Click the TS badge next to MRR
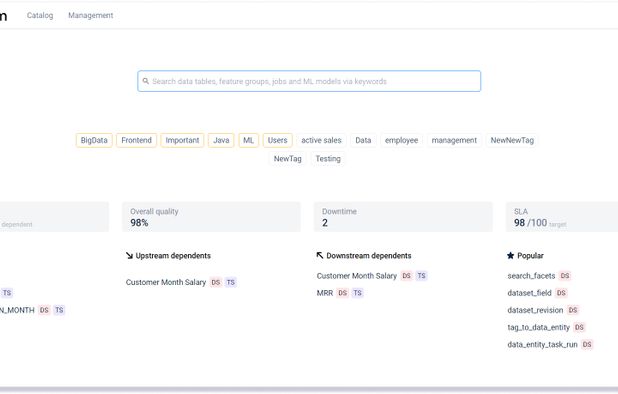The width and height of the screenshot is (618, 394). click(x=357, y=293)
